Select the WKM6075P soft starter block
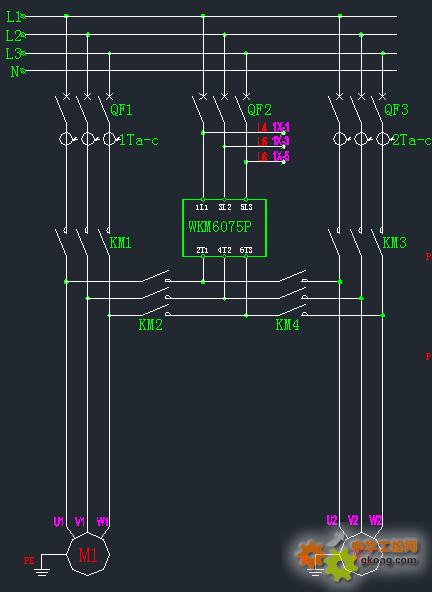This screenshot has width=432, height=592. point(224,228)
